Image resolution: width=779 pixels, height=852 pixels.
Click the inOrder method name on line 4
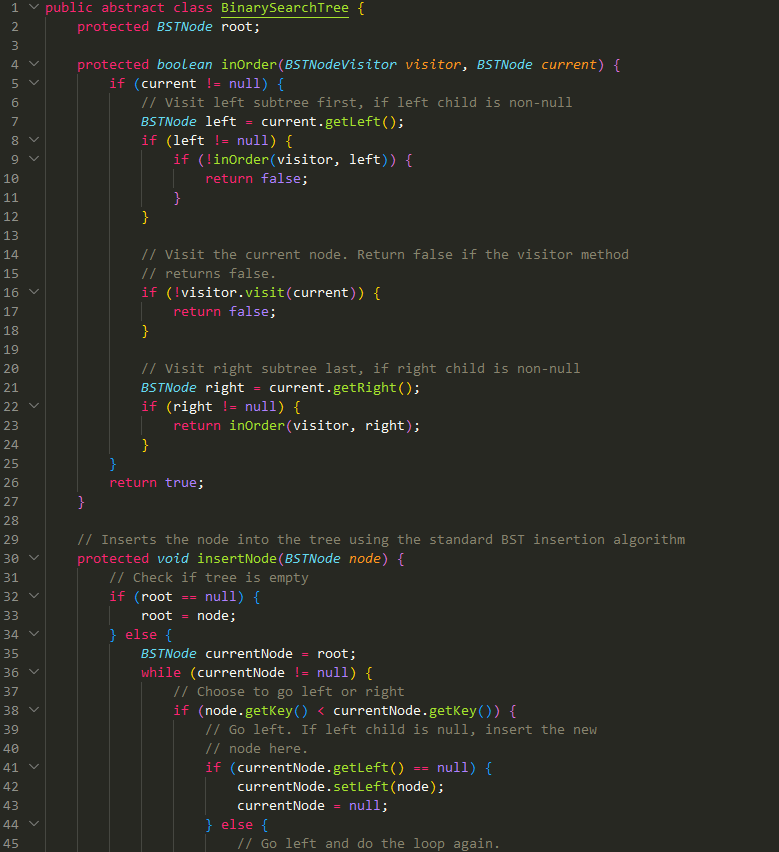[x=249, y=65]
